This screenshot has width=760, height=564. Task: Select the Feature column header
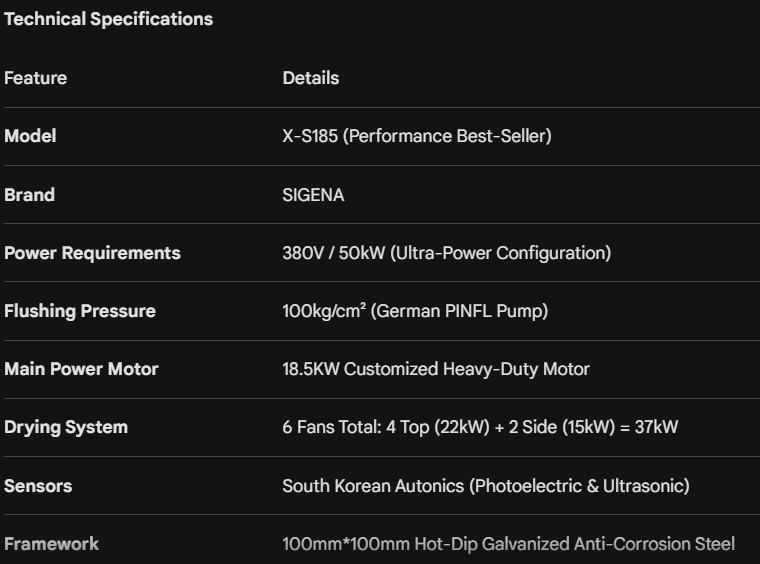[x=35, y=78]
